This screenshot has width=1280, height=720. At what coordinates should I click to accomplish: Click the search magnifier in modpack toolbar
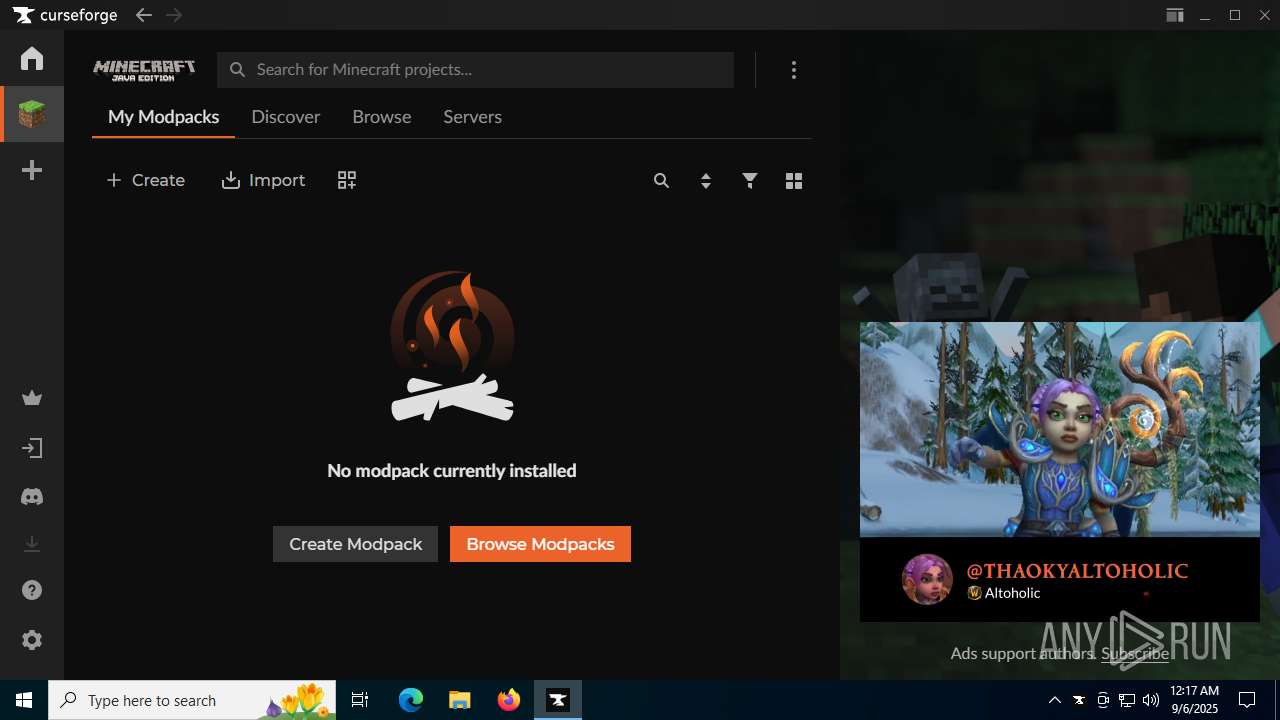[x=661, y=181]
